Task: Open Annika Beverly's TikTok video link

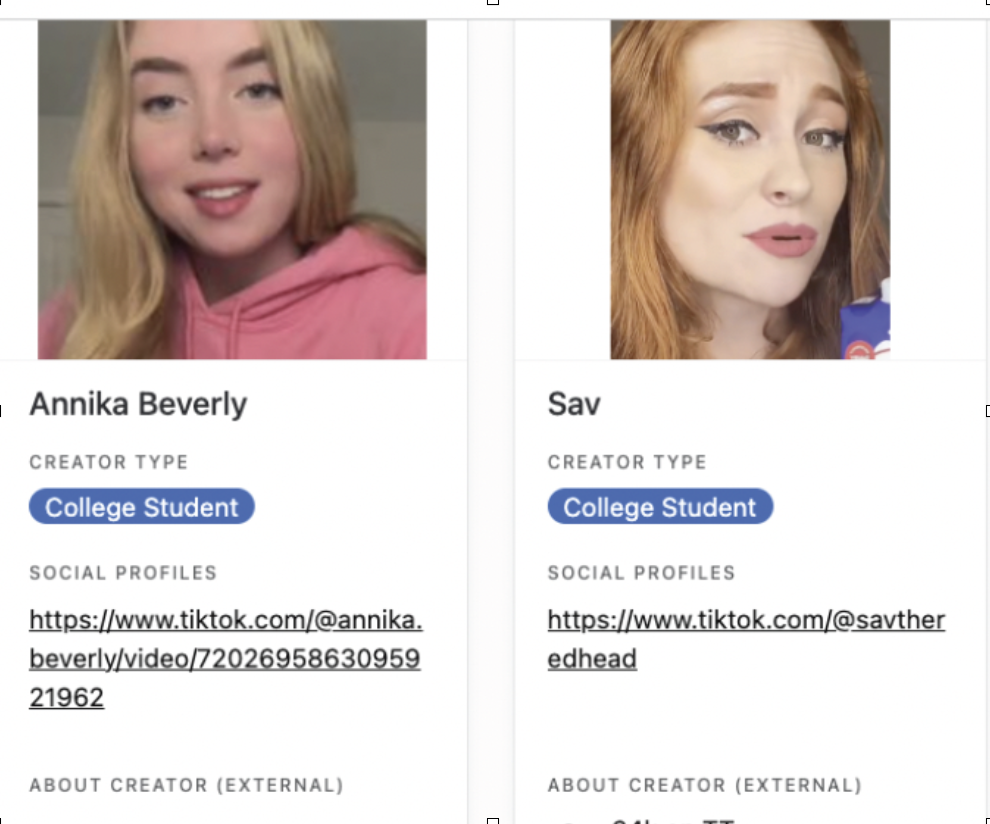Action: click(x=225, y=659)
